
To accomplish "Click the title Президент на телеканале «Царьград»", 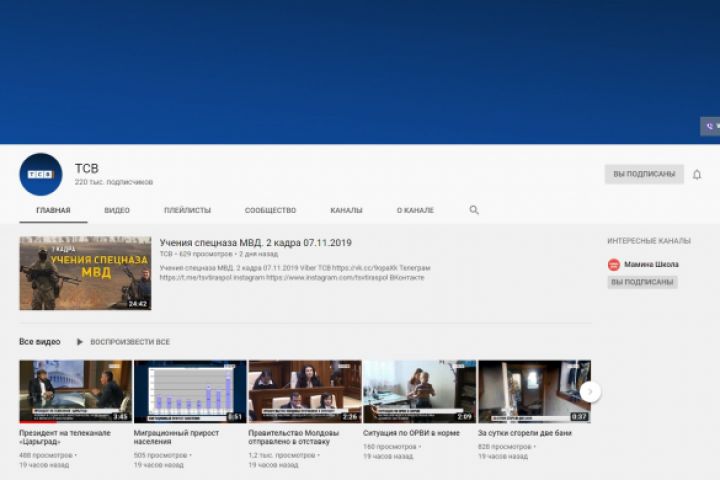I will tap(65, 437).
